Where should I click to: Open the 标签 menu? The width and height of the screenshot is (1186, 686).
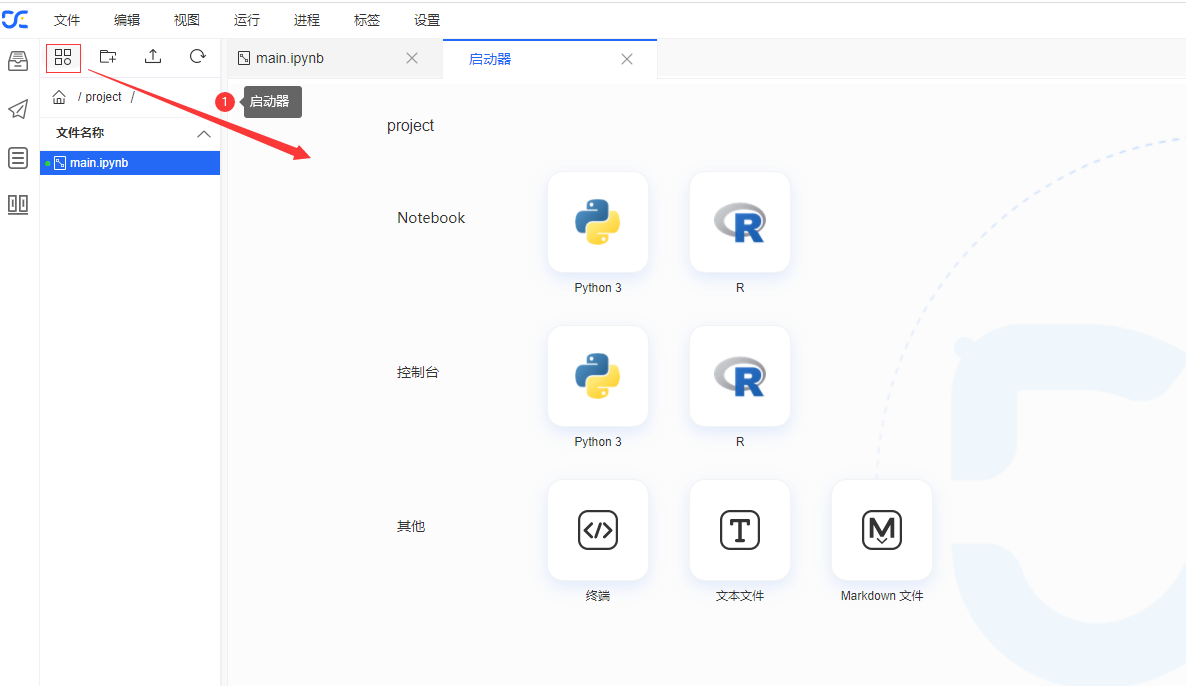(x=367, y=20)
